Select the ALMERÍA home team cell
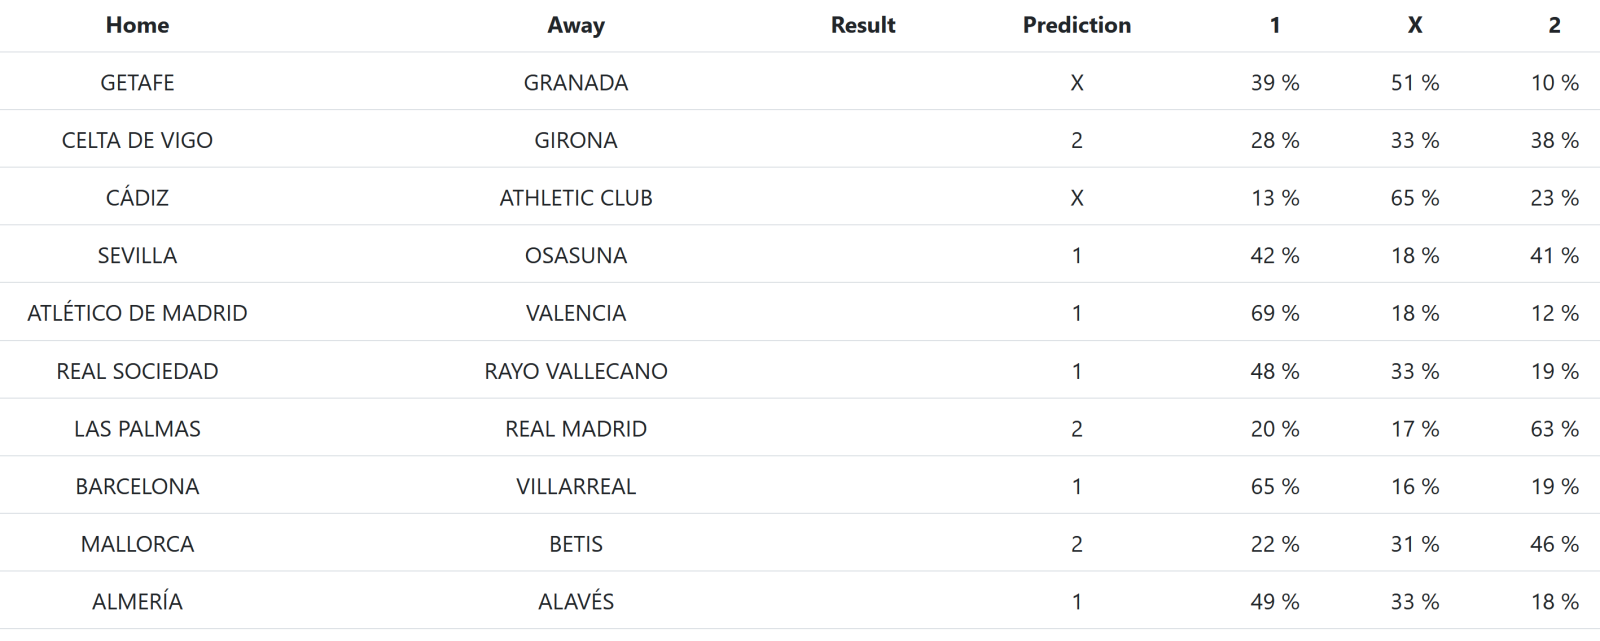Image resolution: width=1600 pixels, height=641 pixels. click(137, 602)
